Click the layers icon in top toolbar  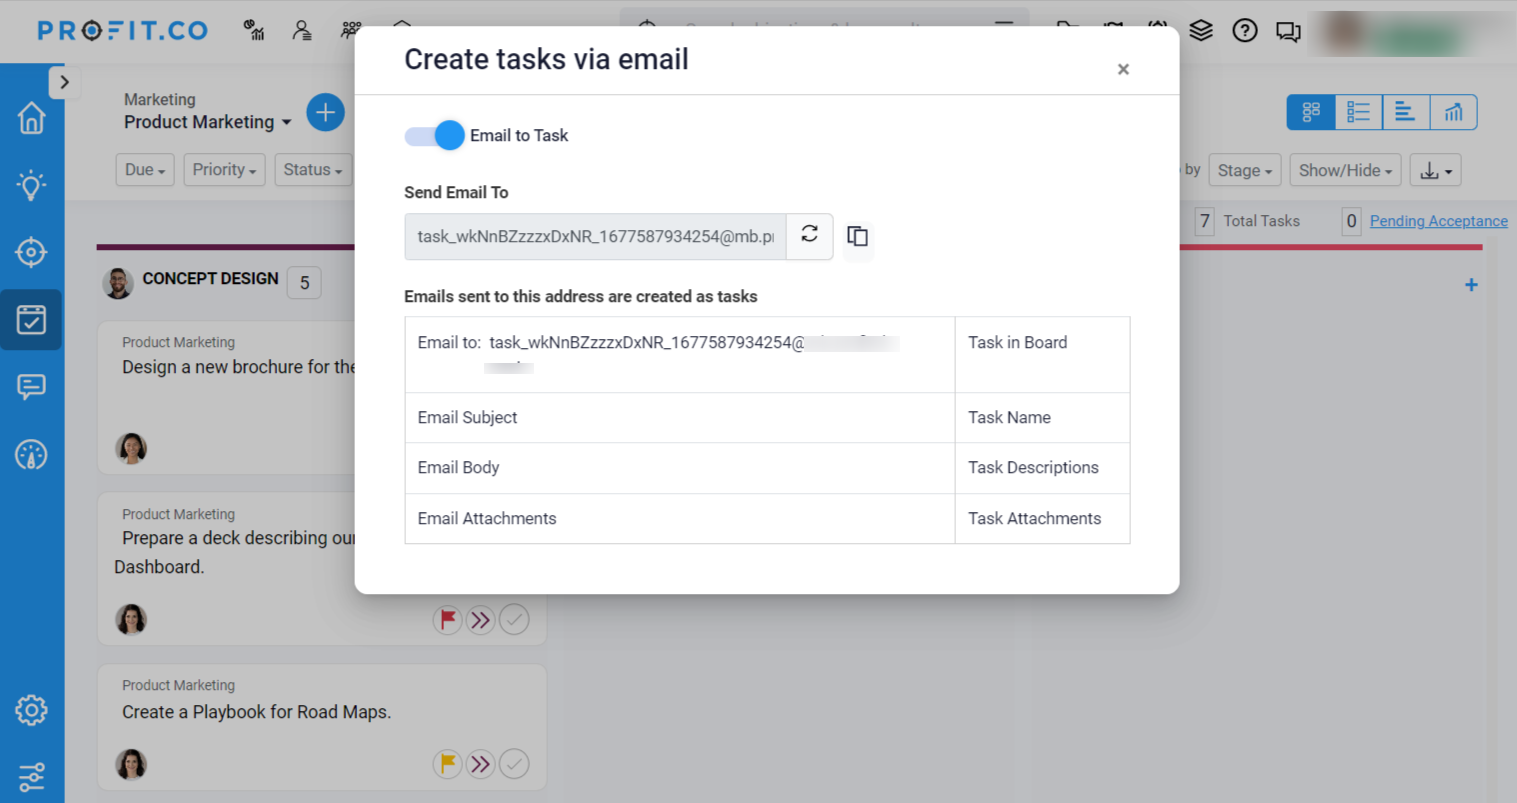tap(1200, 31)
